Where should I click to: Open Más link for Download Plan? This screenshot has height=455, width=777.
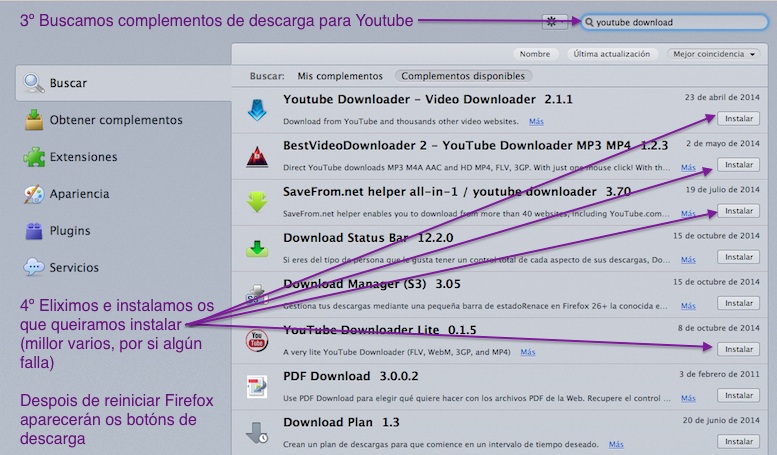pos(616,444)
